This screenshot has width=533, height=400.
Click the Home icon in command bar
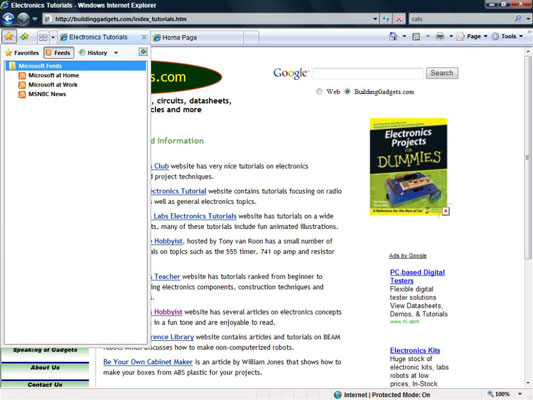pos(393,36)
